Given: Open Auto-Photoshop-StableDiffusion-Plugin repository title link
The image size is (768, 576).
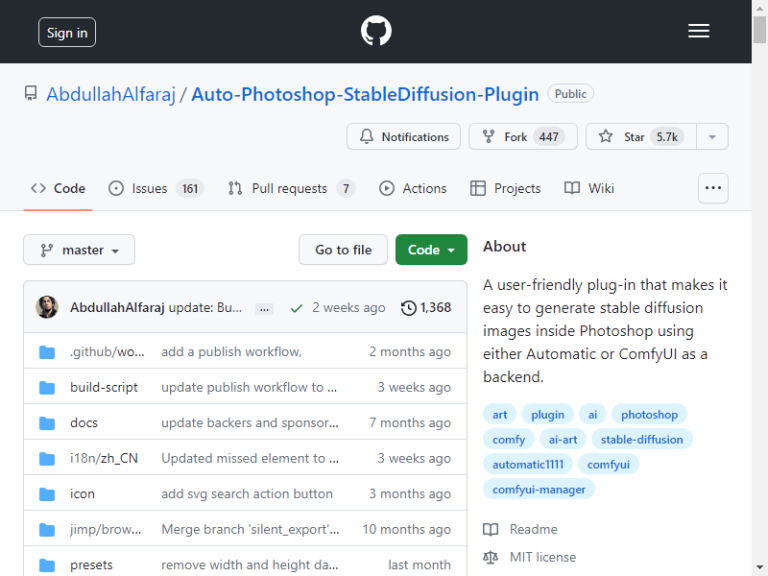Looking at the screenshot, I should pos(365,94).
